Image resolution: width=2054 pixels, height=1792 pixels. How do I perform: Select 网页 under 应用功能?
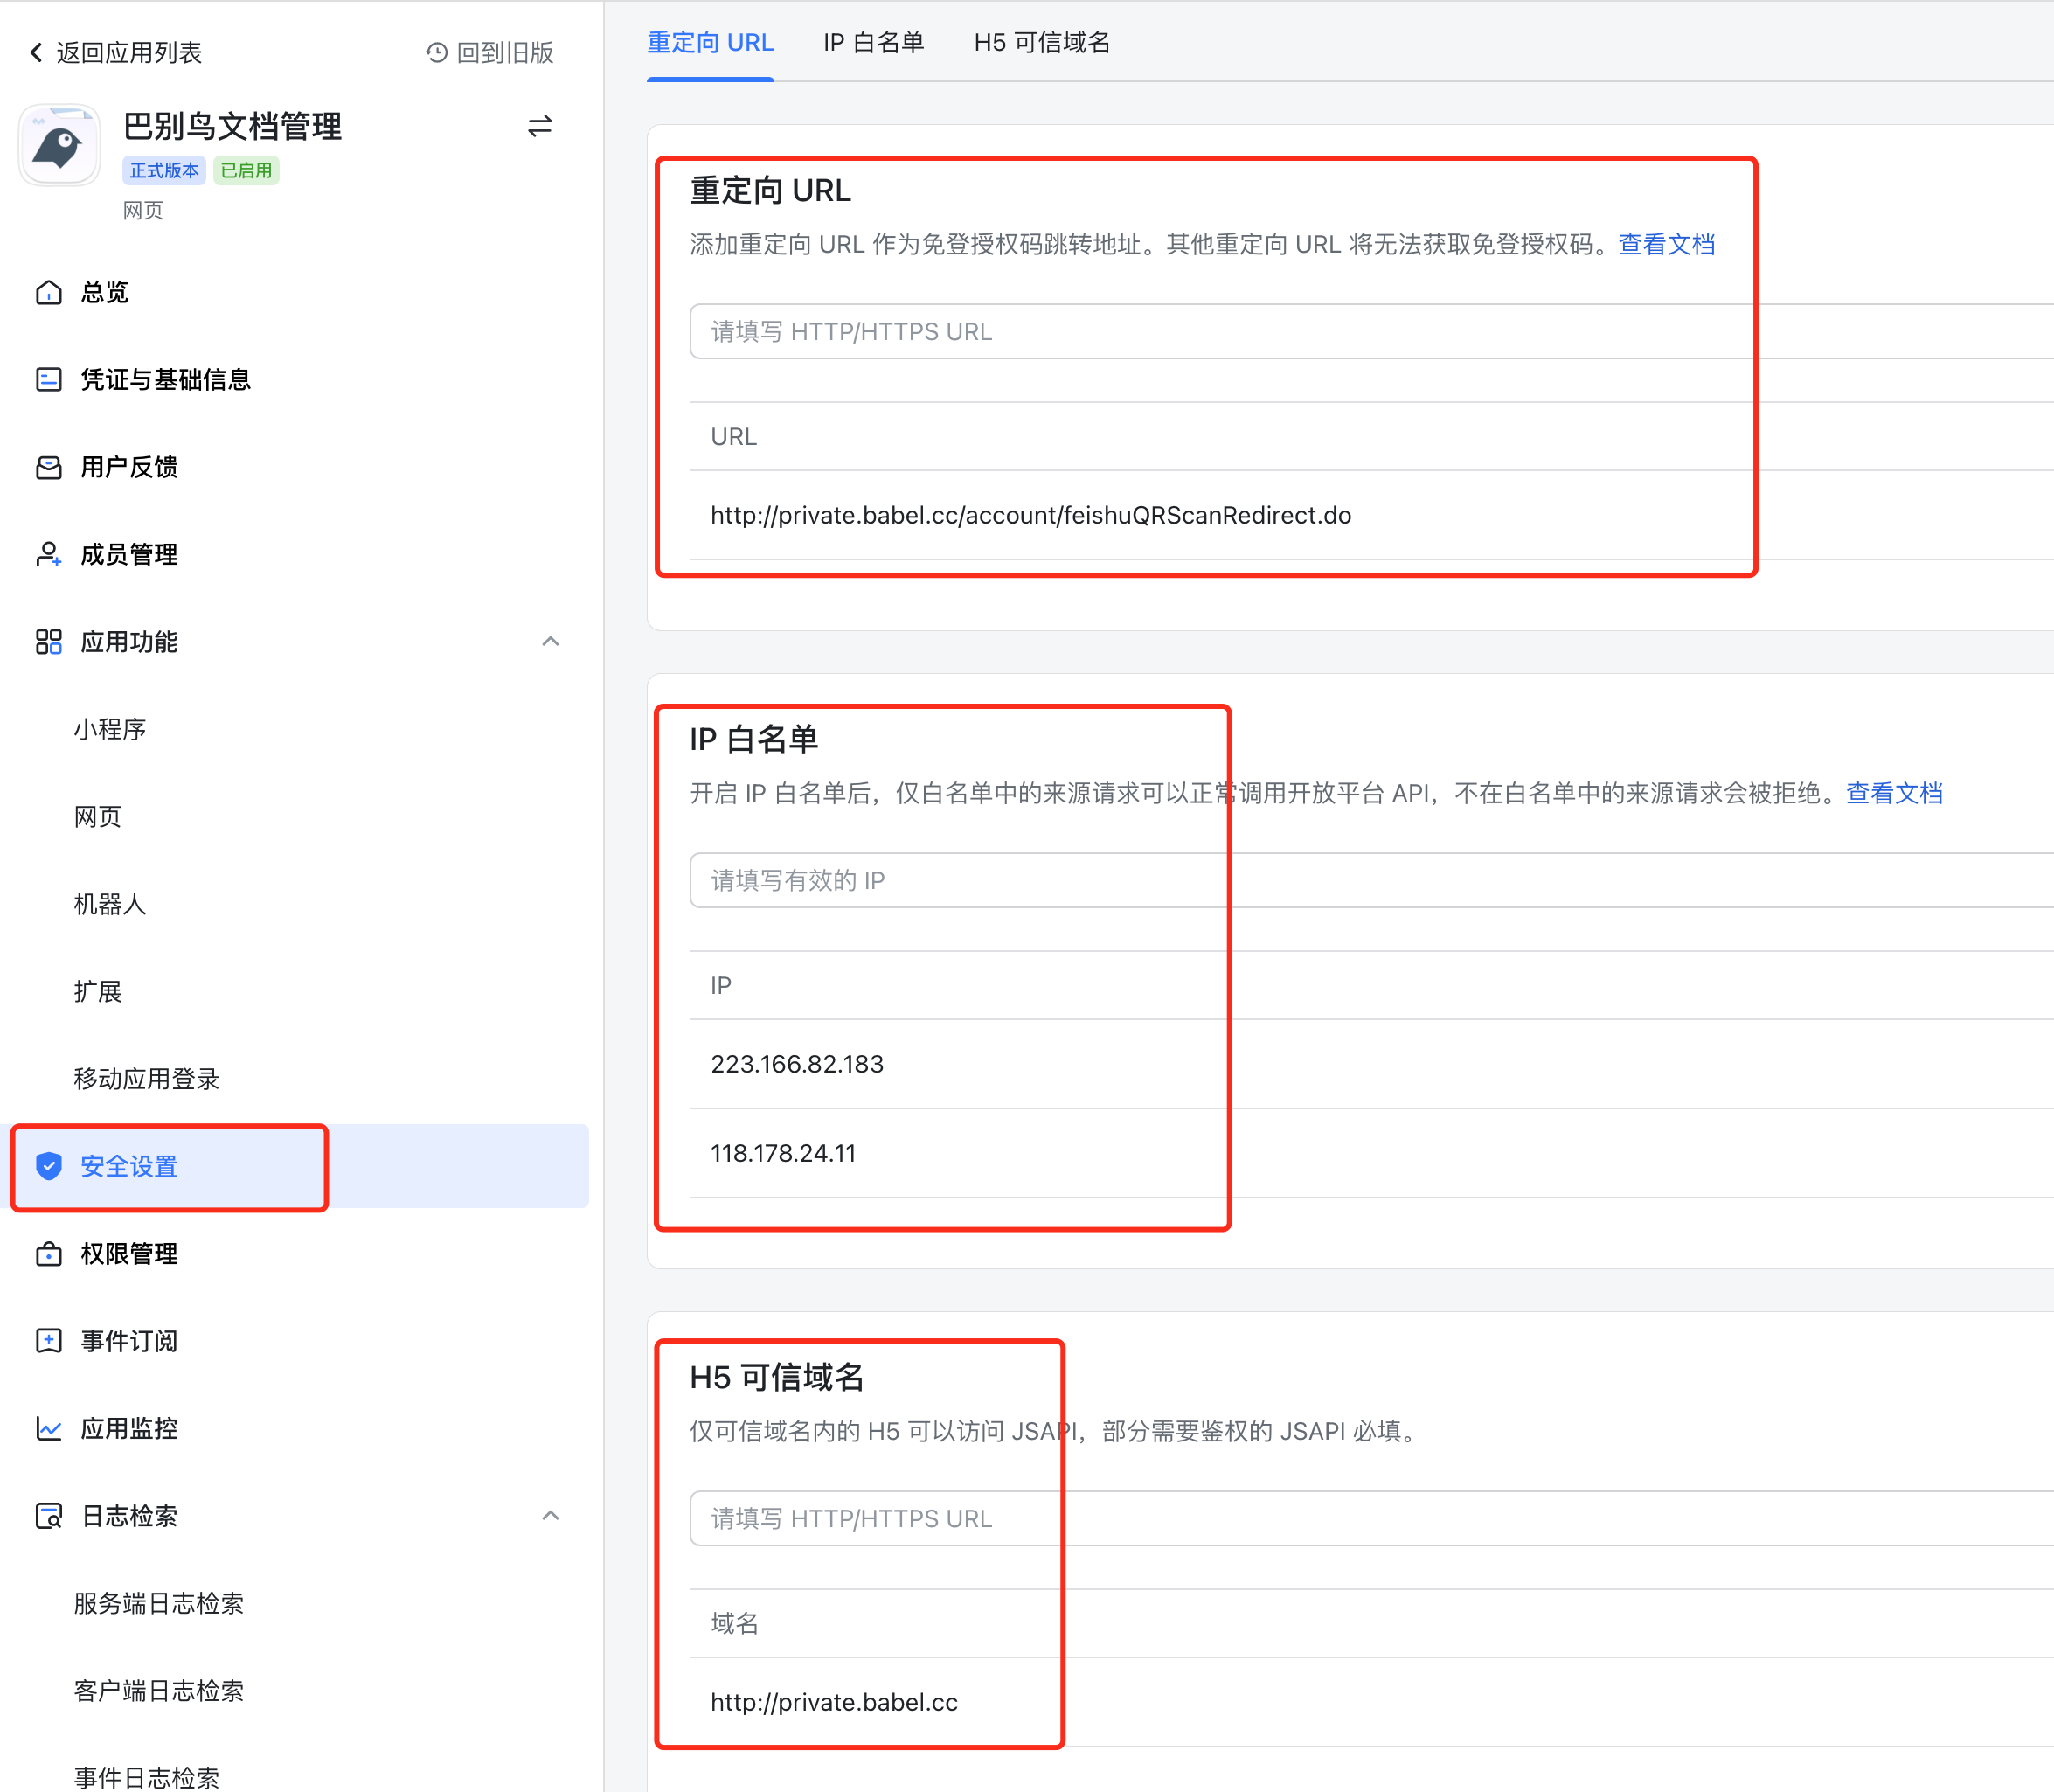tap(98, 816)
